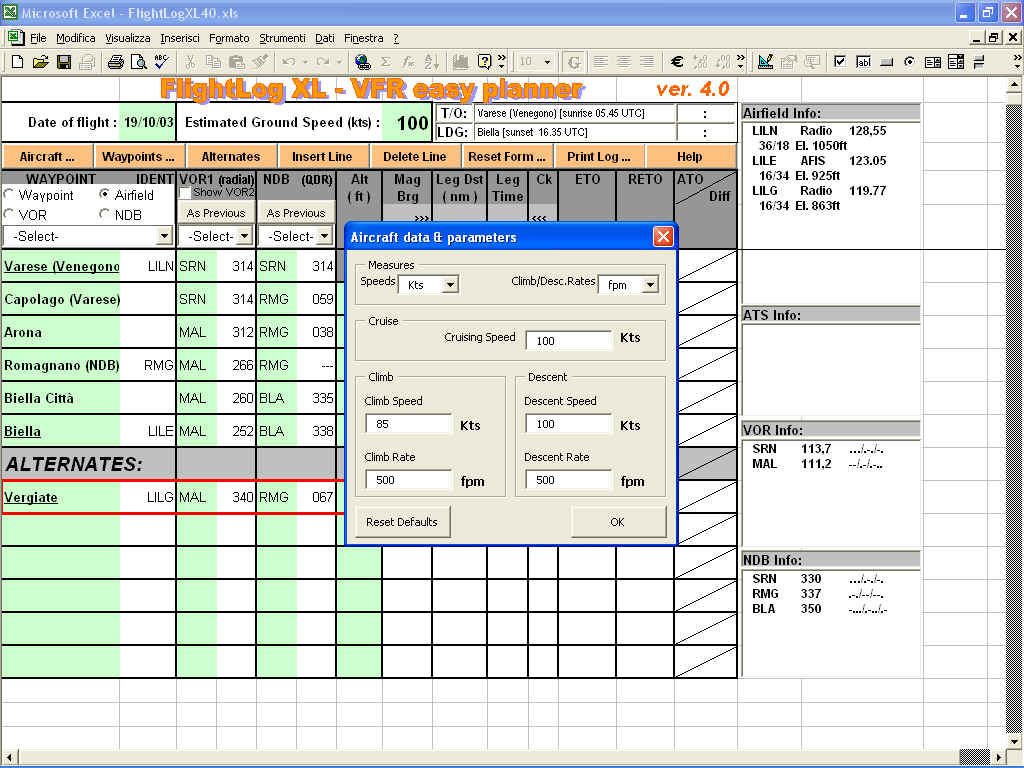Expand the Control Toolbox overflow chevron

click(1016, 62)
